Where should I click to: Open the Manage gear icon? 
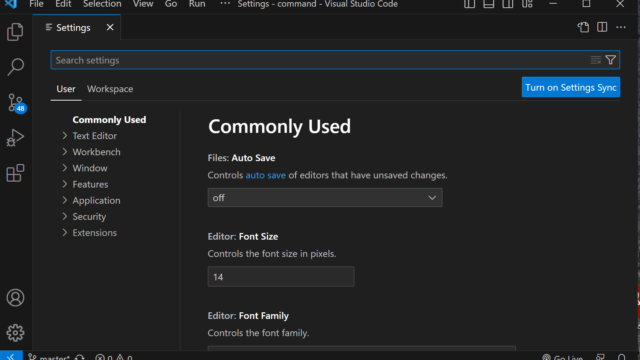coord(15,333)
